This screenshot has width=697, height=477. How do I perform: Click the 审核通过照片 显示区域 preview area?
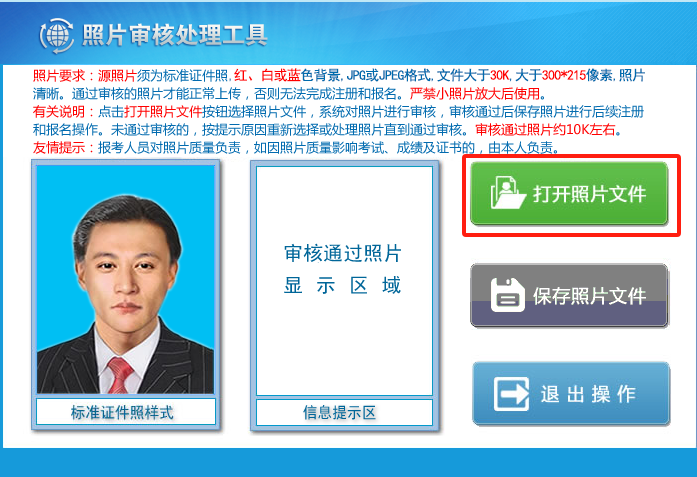click(x=344, y=281)
